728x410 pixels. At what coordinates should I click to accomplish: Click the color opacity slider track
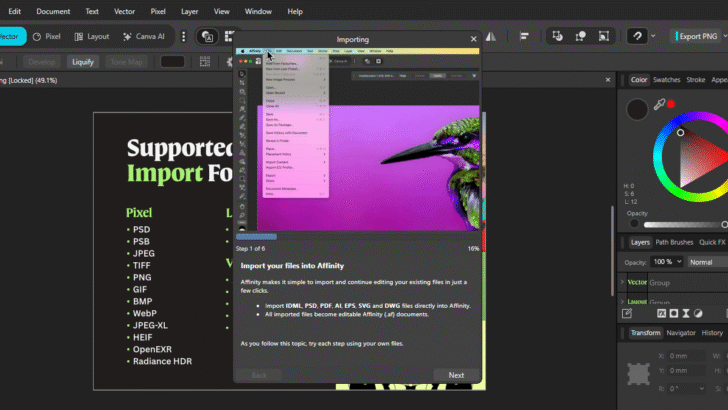685,225
